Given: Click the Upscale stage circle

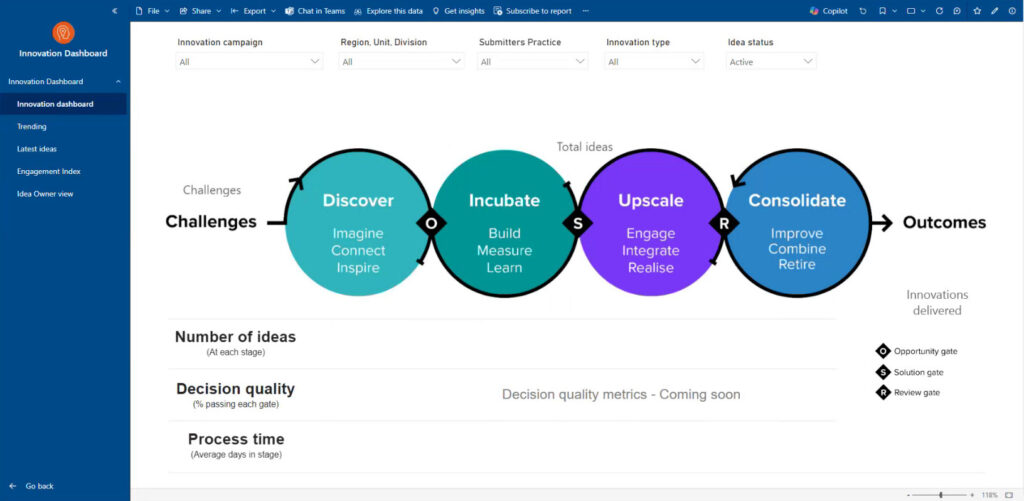Looking at the screenshot, I should (650, 223).
